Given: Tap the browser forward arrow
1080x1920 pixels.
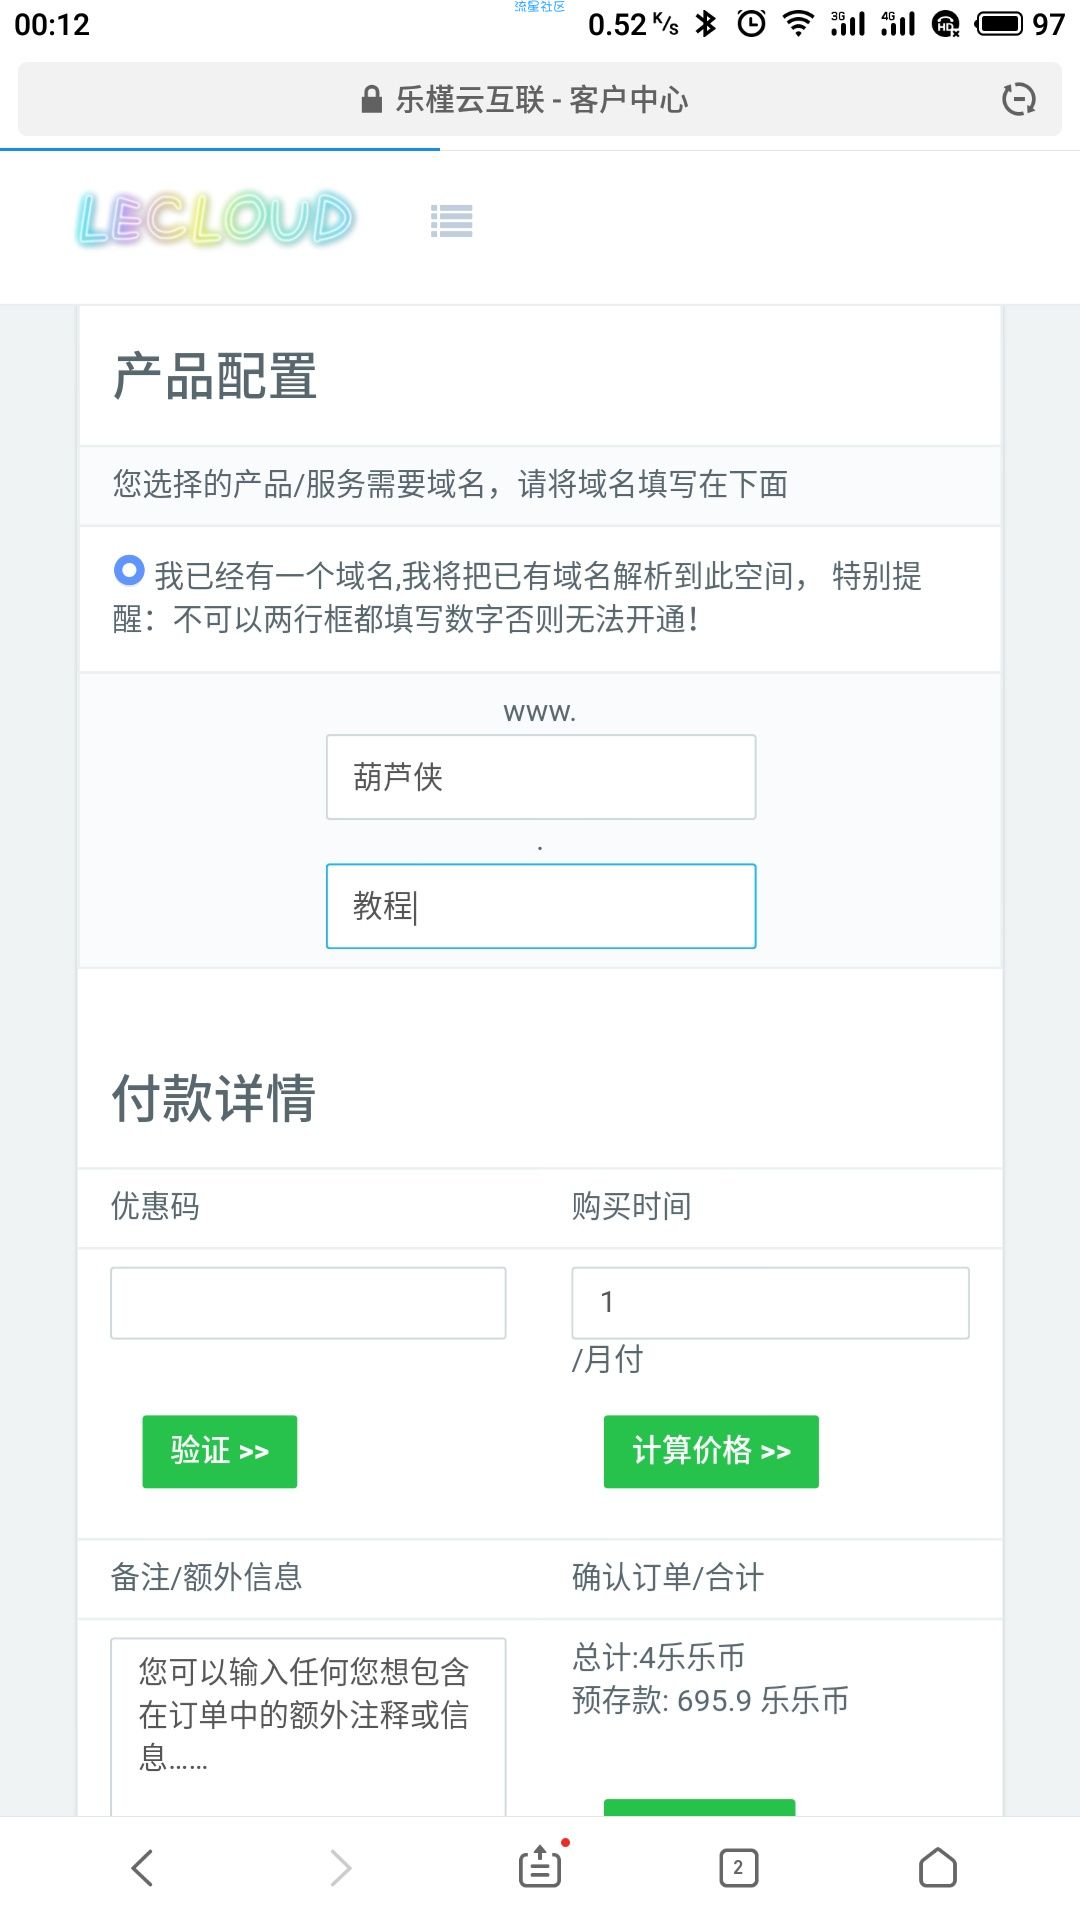Looking at the screenshot, I should (x=341, y=1867).
